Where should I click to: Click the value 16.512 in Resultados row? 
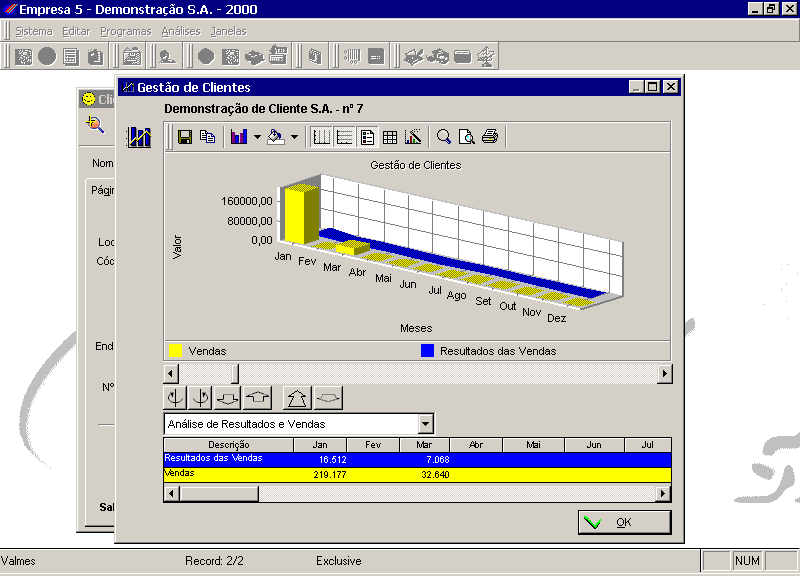point(333,459)
